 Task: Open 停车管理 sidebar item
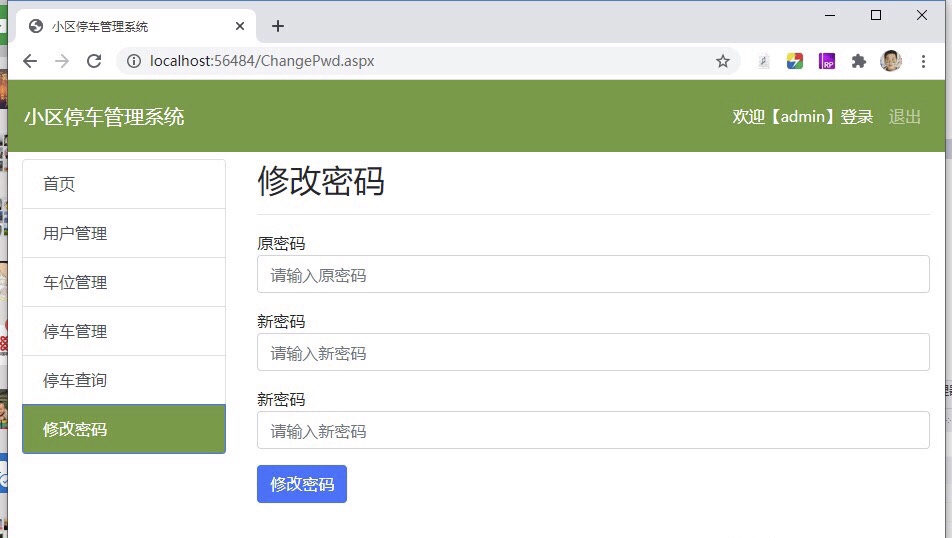pos(124,331)
